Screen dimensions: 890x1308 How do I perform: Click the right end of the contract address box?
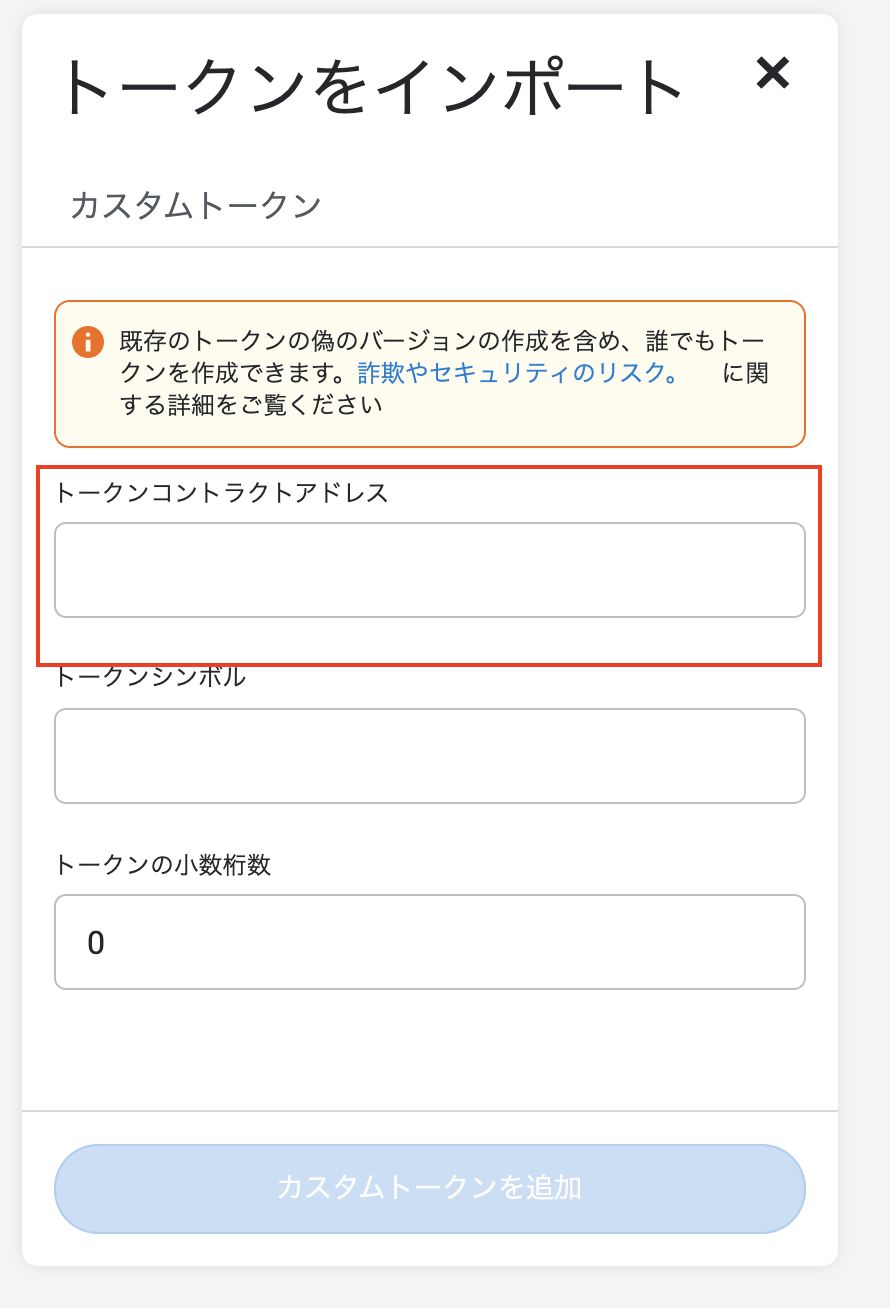(x=780, y=570)
